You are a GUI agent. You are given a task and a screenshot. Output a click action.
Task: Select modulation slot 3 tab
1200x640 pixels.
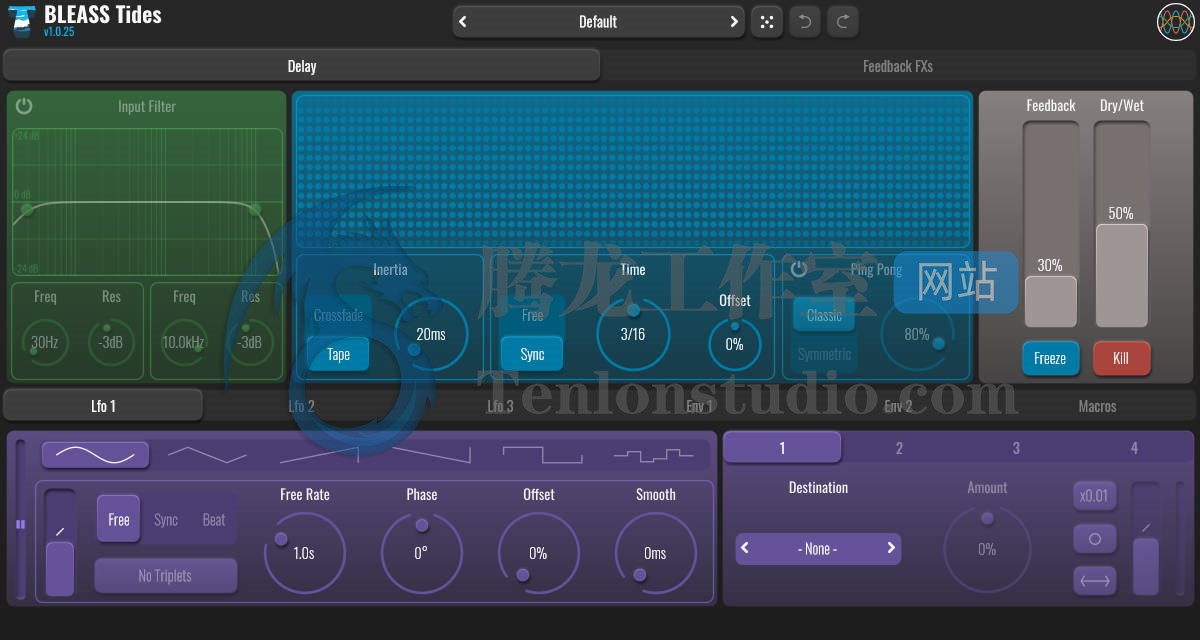[x=1016, y=448]
